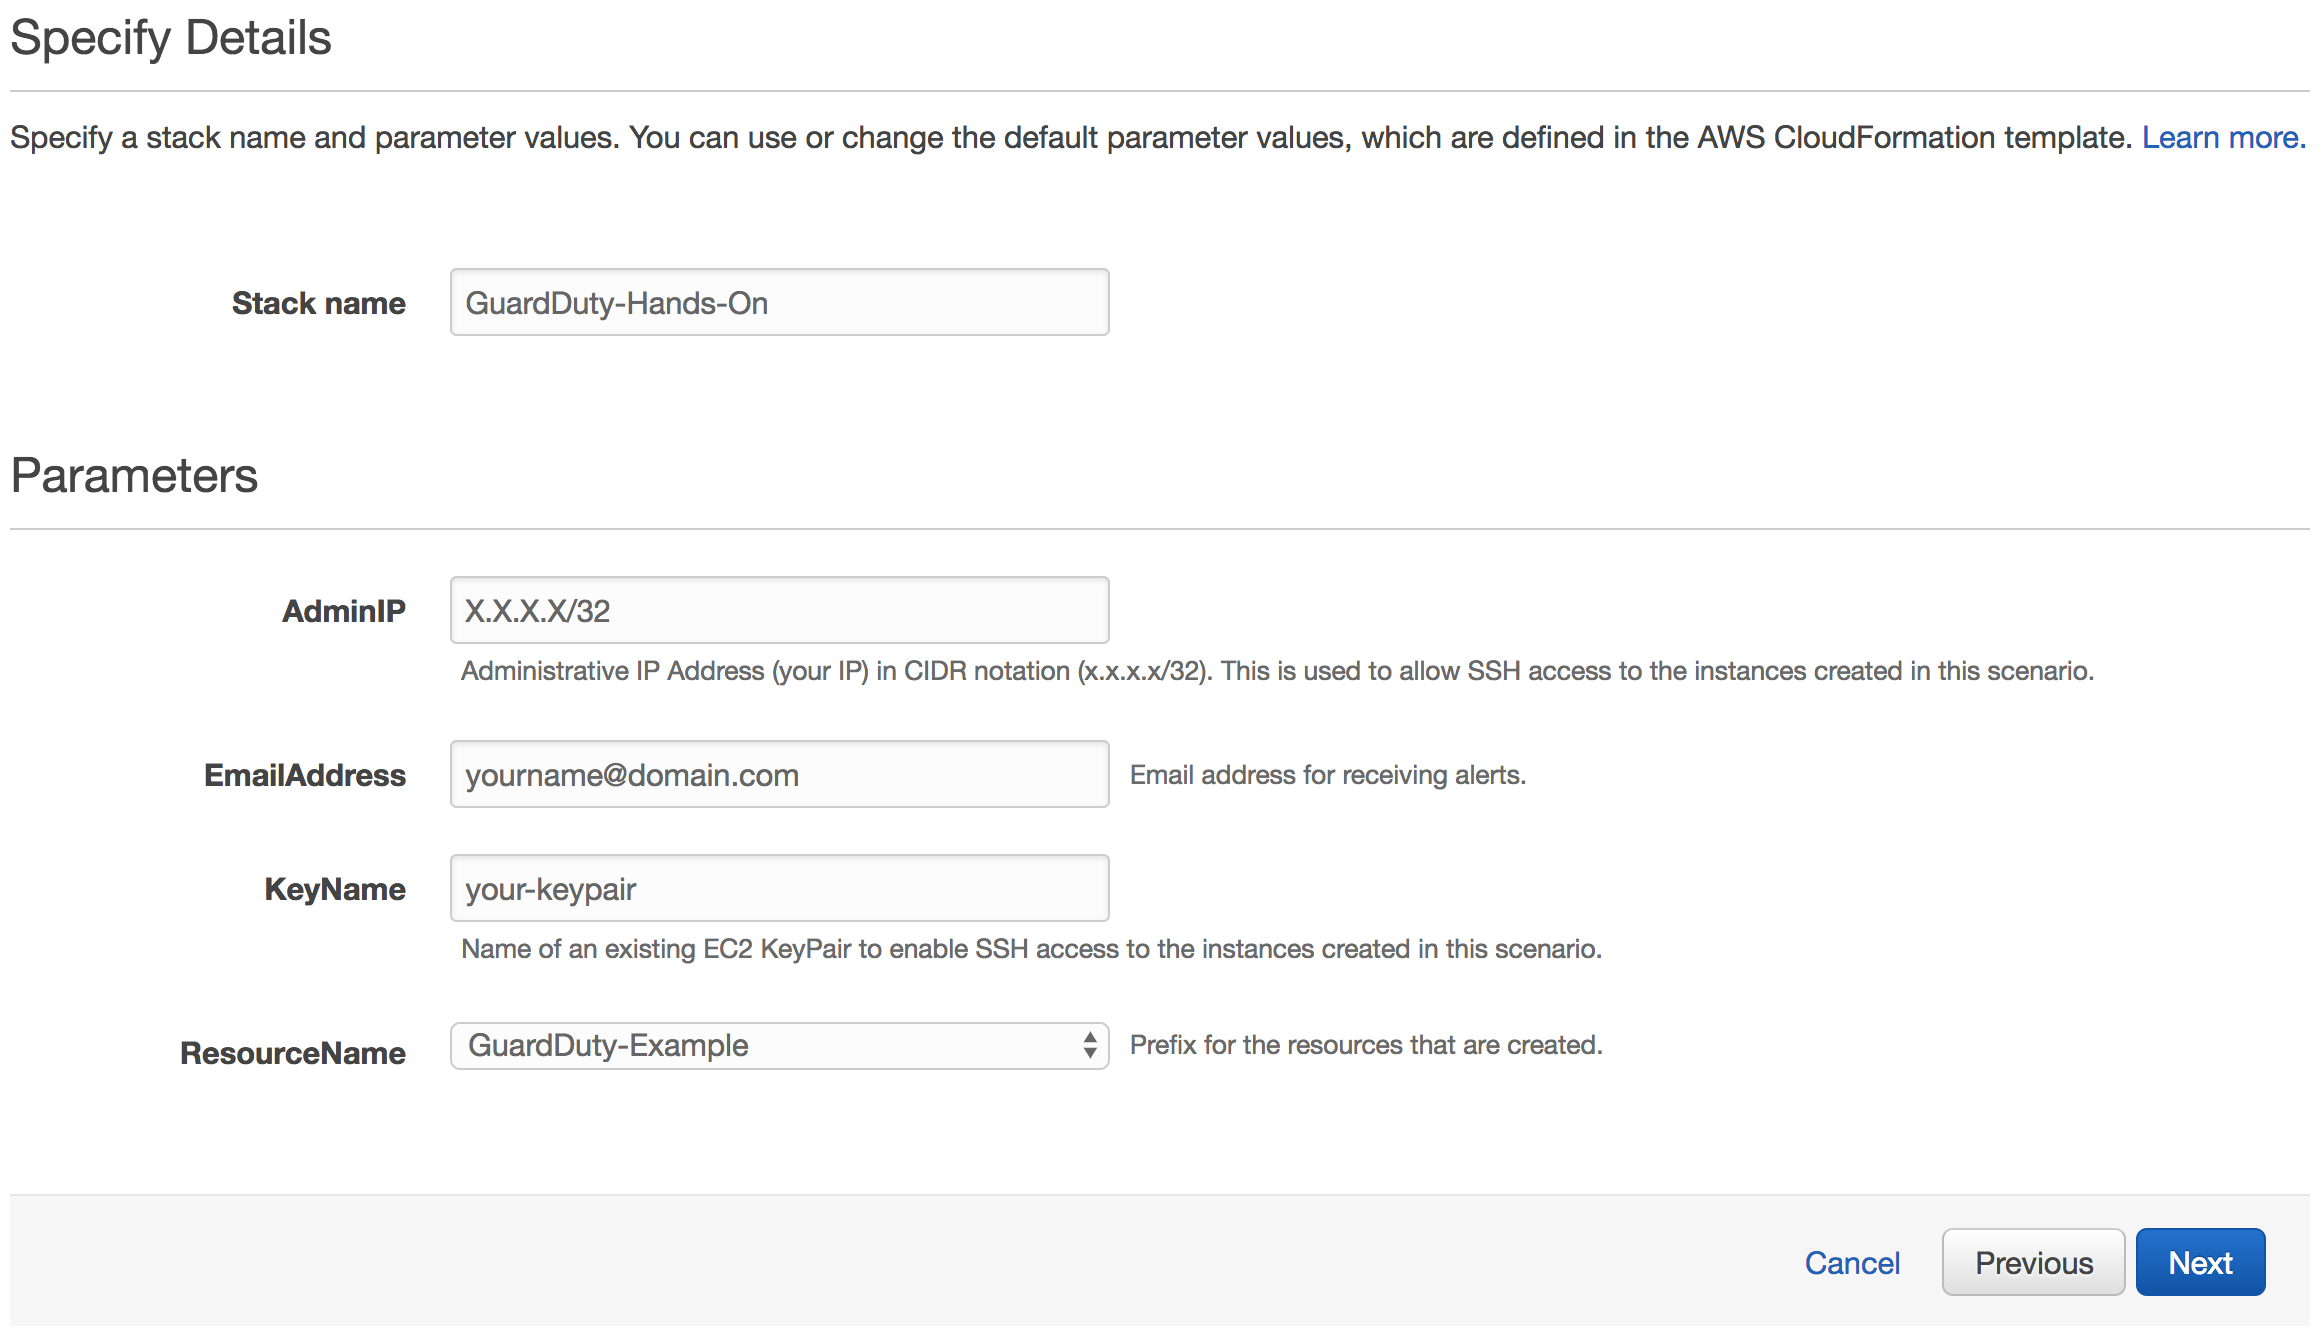Open the ResourceName dropdown
2324x1344 pixels.
click(x=779, y=1046)
